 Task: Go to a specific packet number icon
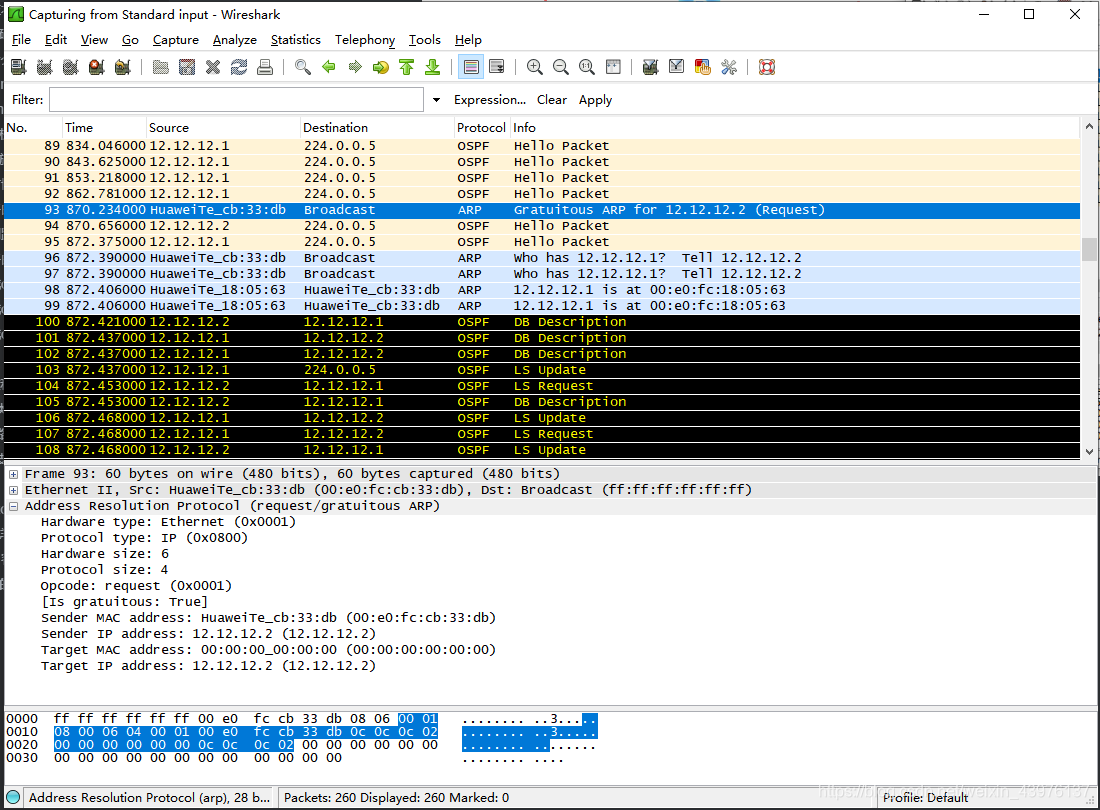(381, 67)
